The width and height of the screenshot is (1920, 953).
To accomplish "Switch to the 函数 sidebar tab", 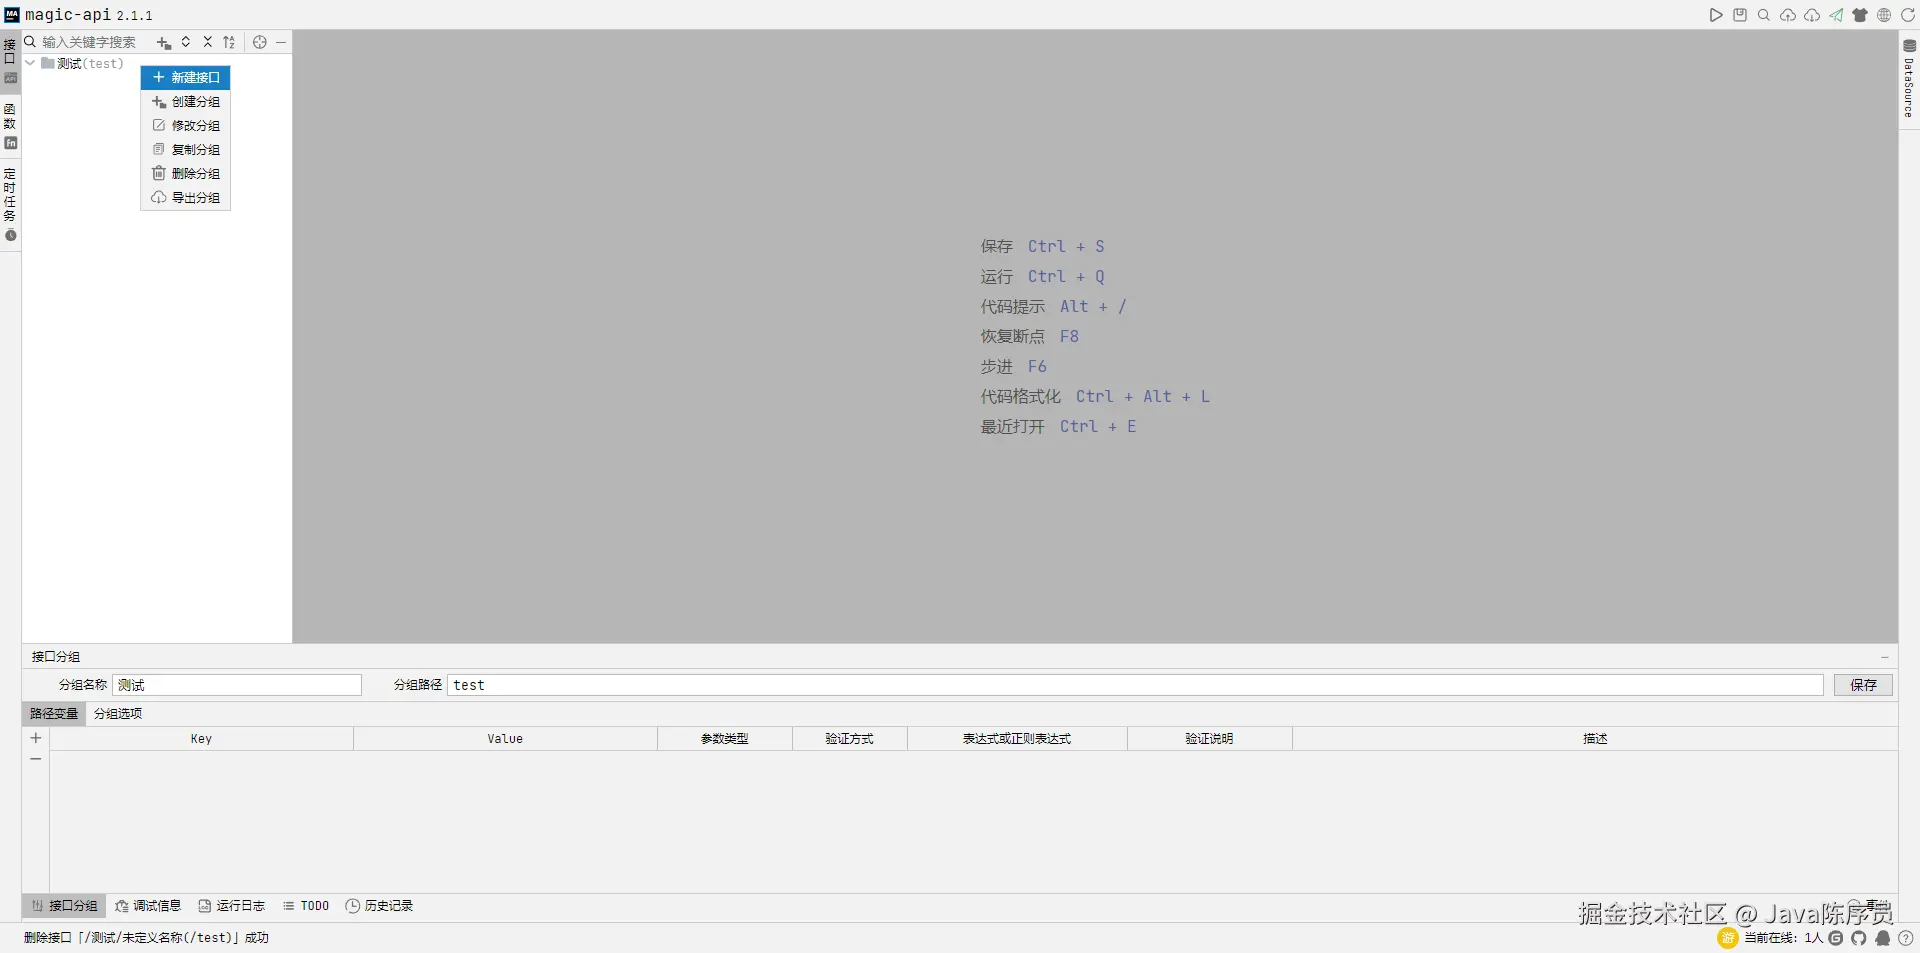I will (10, 126).
